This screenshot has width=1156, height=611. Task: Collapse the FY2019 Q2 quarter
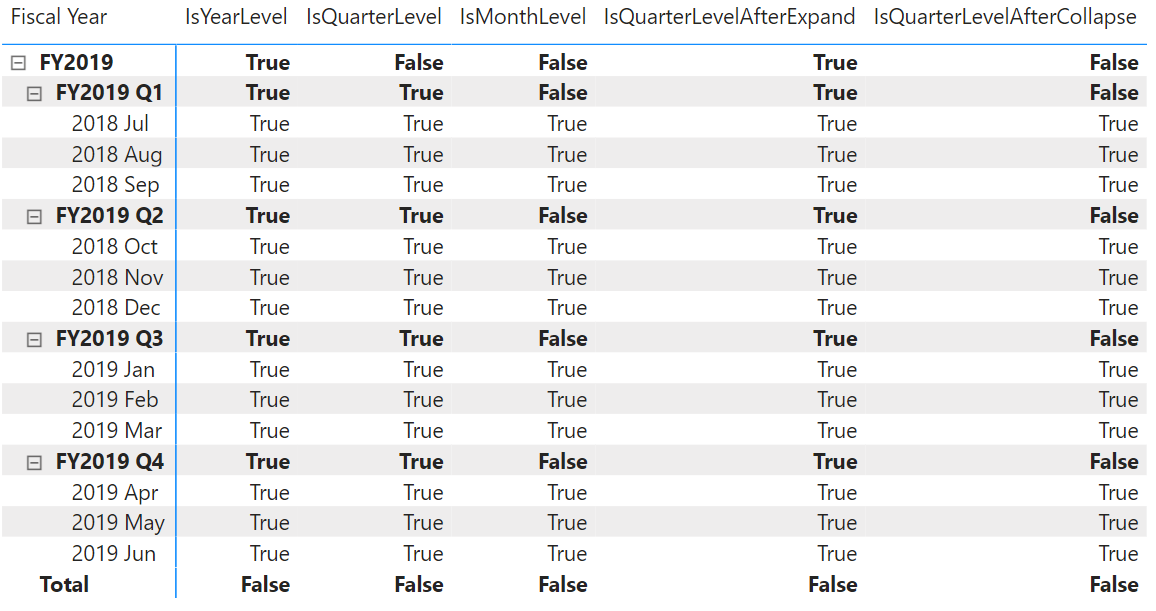[34, 217]
